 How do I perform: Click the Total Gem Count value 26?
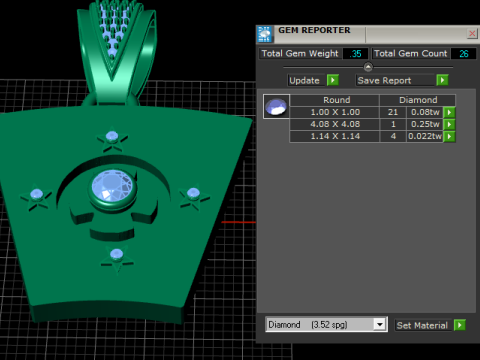click(x=463, y=54)
